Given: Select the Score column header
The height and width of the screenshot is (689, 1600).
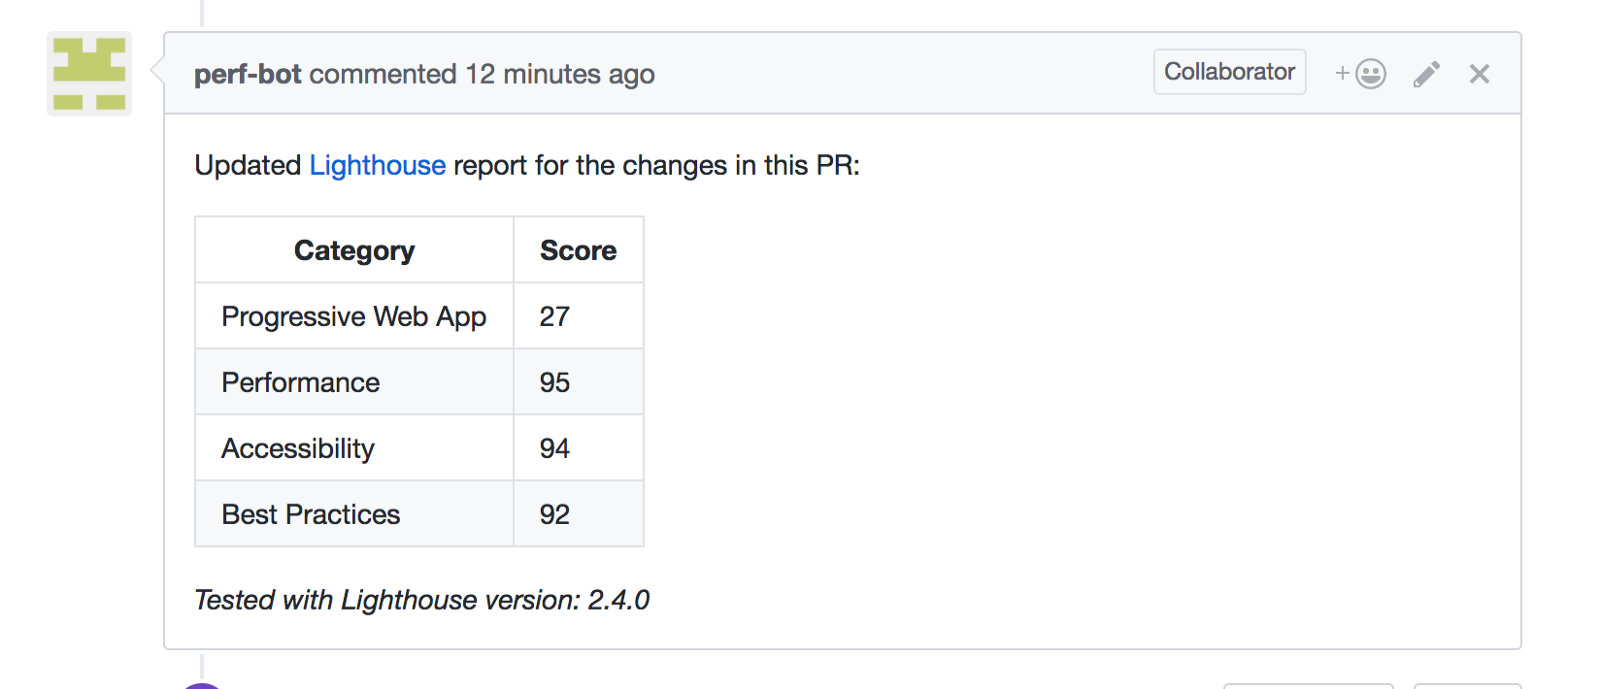Looking at the screenshot, I should [x=578, y=250].
